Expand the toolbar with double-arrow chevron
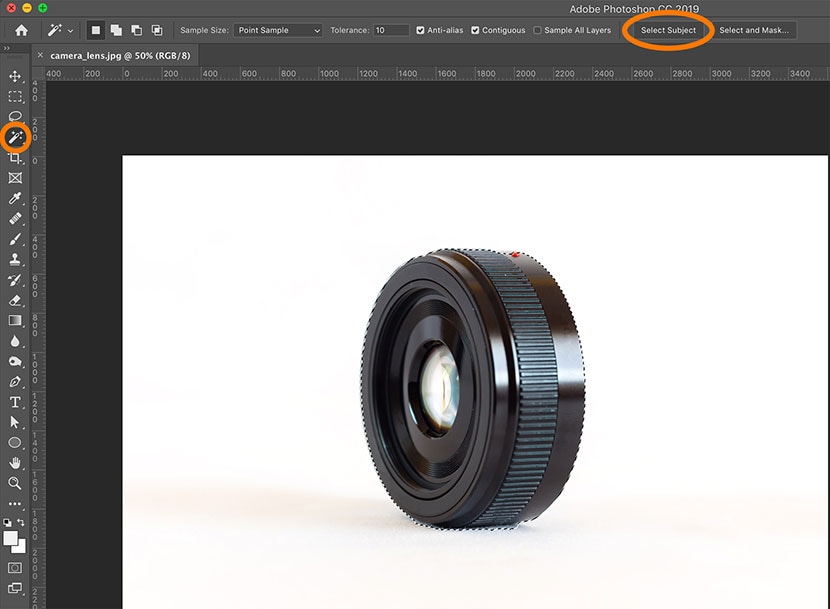 click(x=7, y=47)
